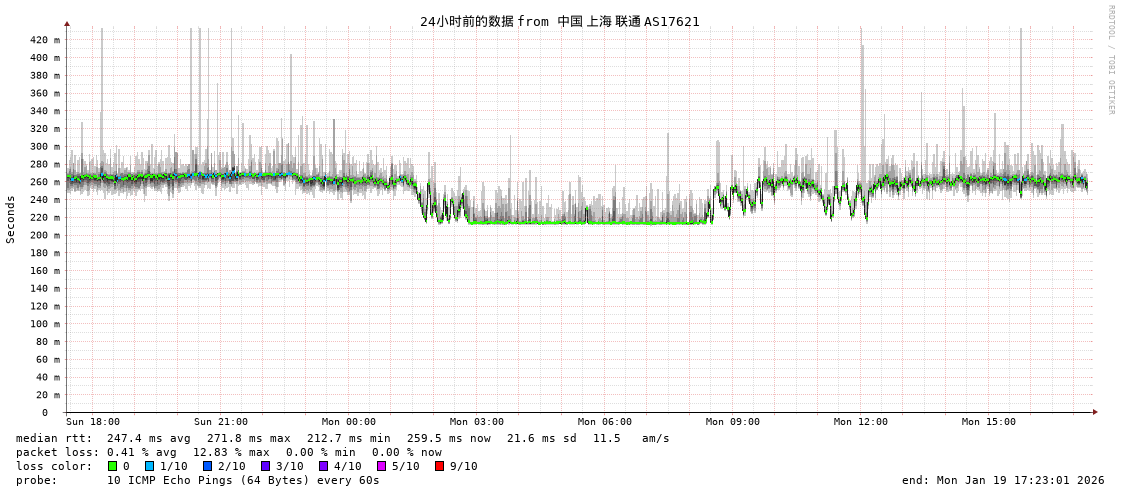Click the Mon 12:00 time axis label
Image resolution: width=1121 pixels, height=494 pixels.
(x=861, y=422)
